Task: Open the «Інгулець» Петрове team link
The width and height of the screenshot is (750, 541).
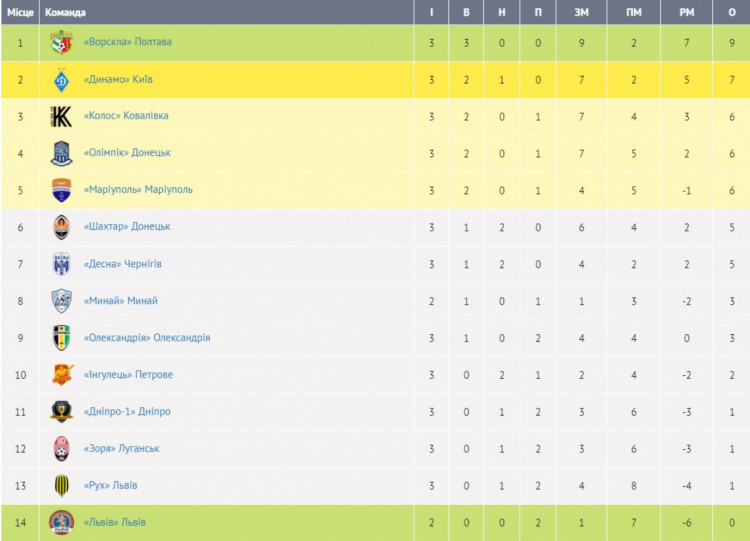Action: click(x=128, y=375)
